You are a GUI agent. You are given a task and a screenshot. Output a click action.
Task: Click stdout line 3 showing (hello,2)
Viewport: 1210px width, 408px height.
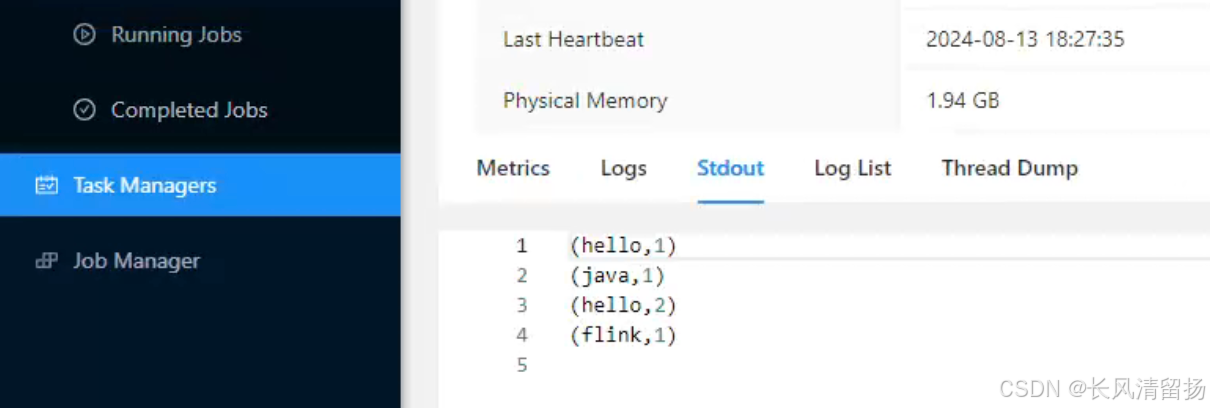coord(623,305)
